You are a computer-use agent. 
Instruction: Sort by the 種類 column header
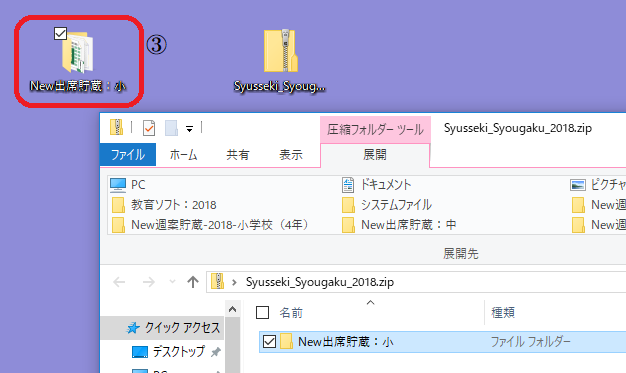[x=503, y=312]
